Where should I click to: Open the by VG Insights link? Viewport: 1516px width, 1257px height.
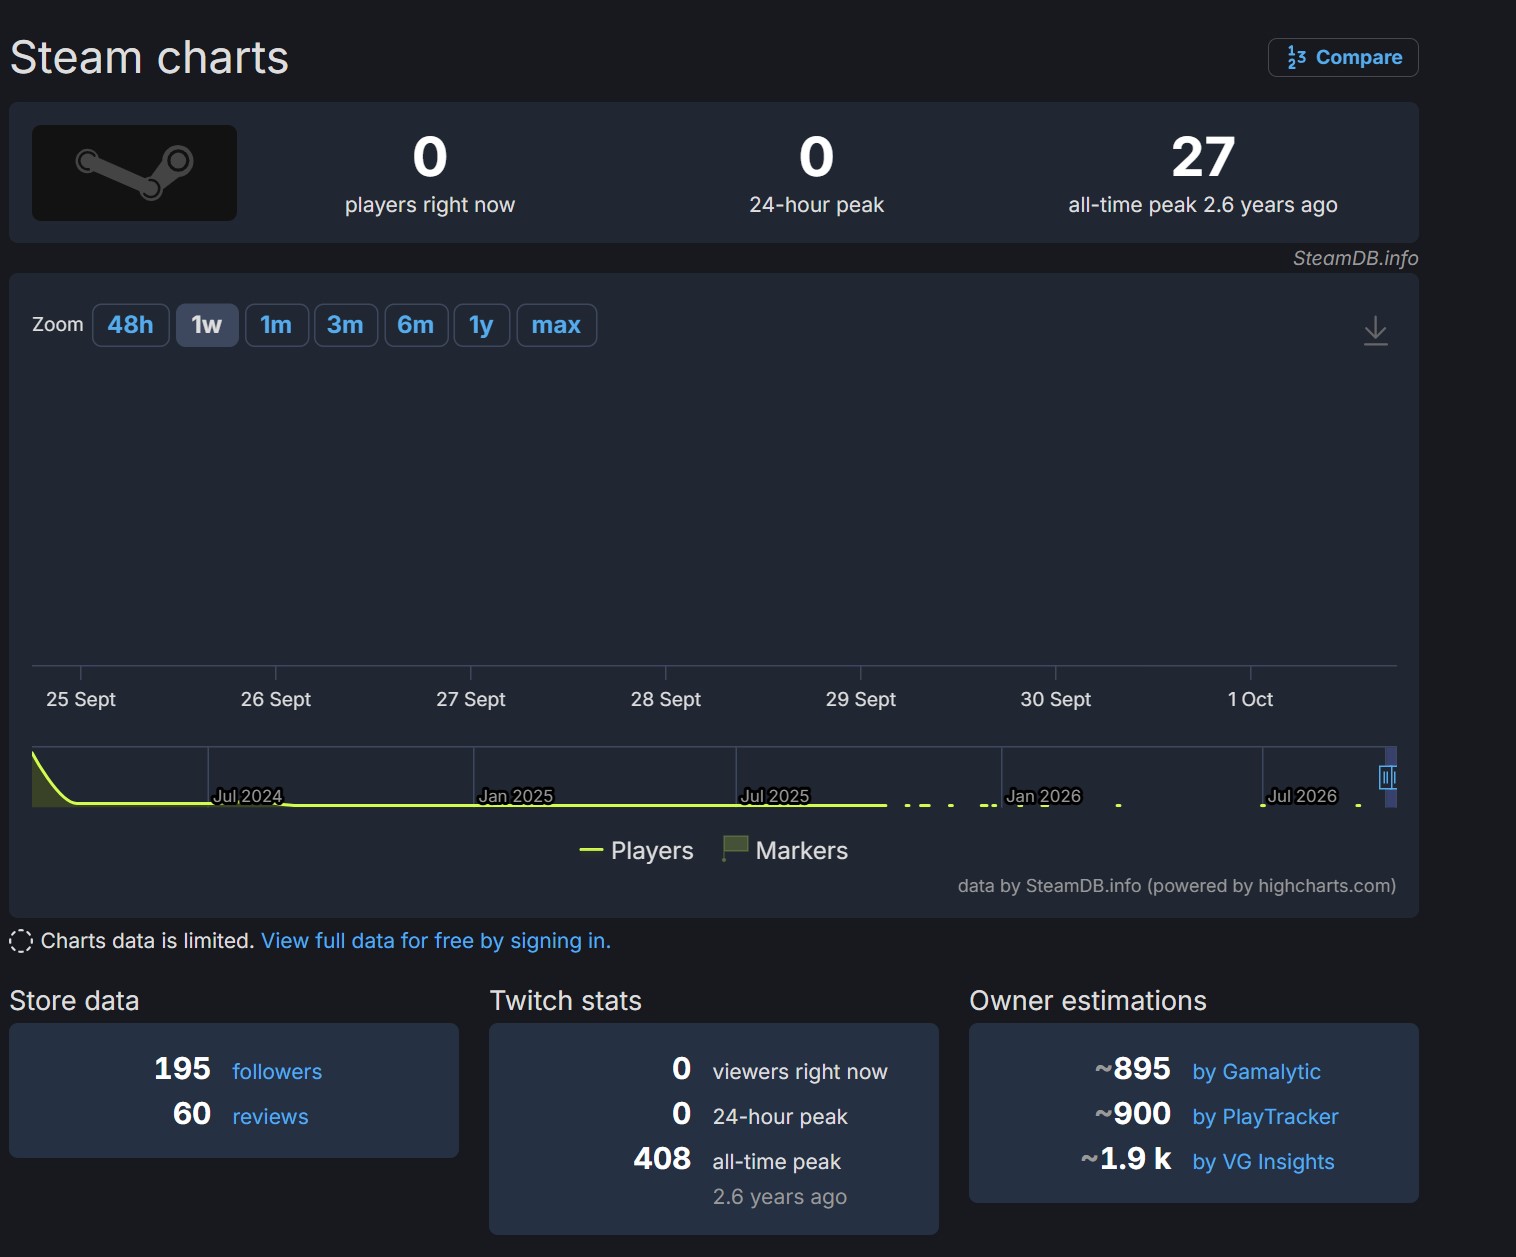point(1263,1162)
